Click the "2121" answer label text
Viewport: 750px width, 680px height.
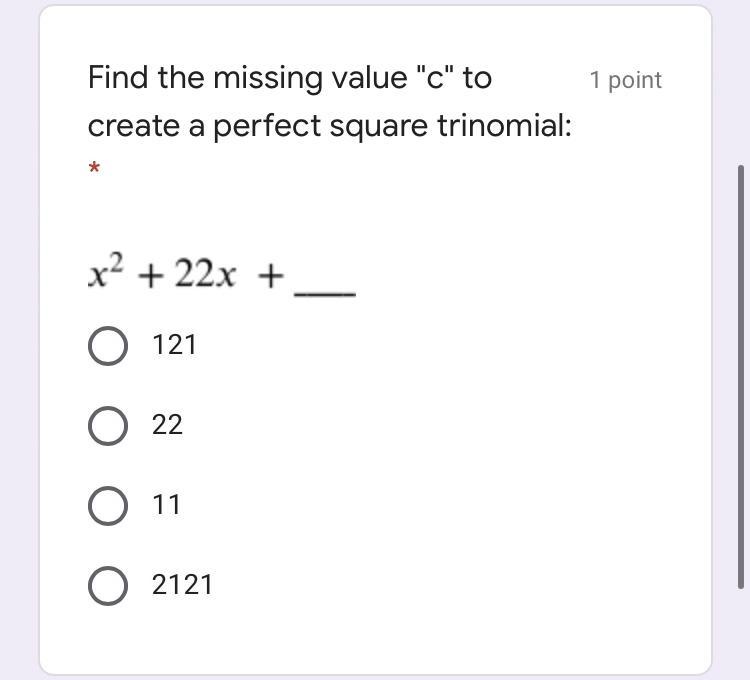point(182,585)
